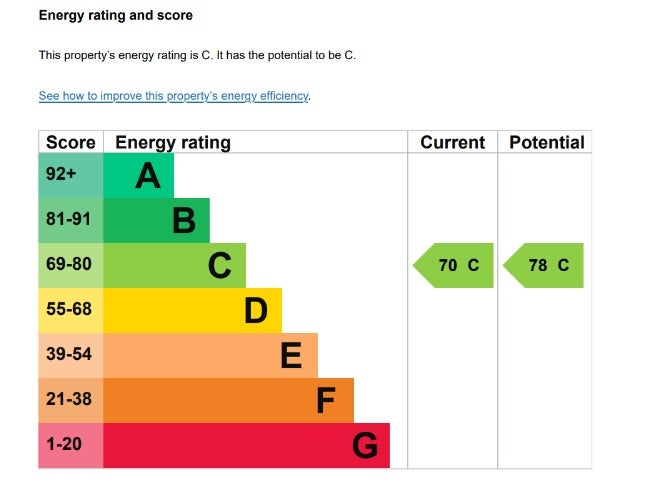Click the 39-54 score range cell
Image resolution: width=662 pixels, height=490 pixels.
point(71,355)
